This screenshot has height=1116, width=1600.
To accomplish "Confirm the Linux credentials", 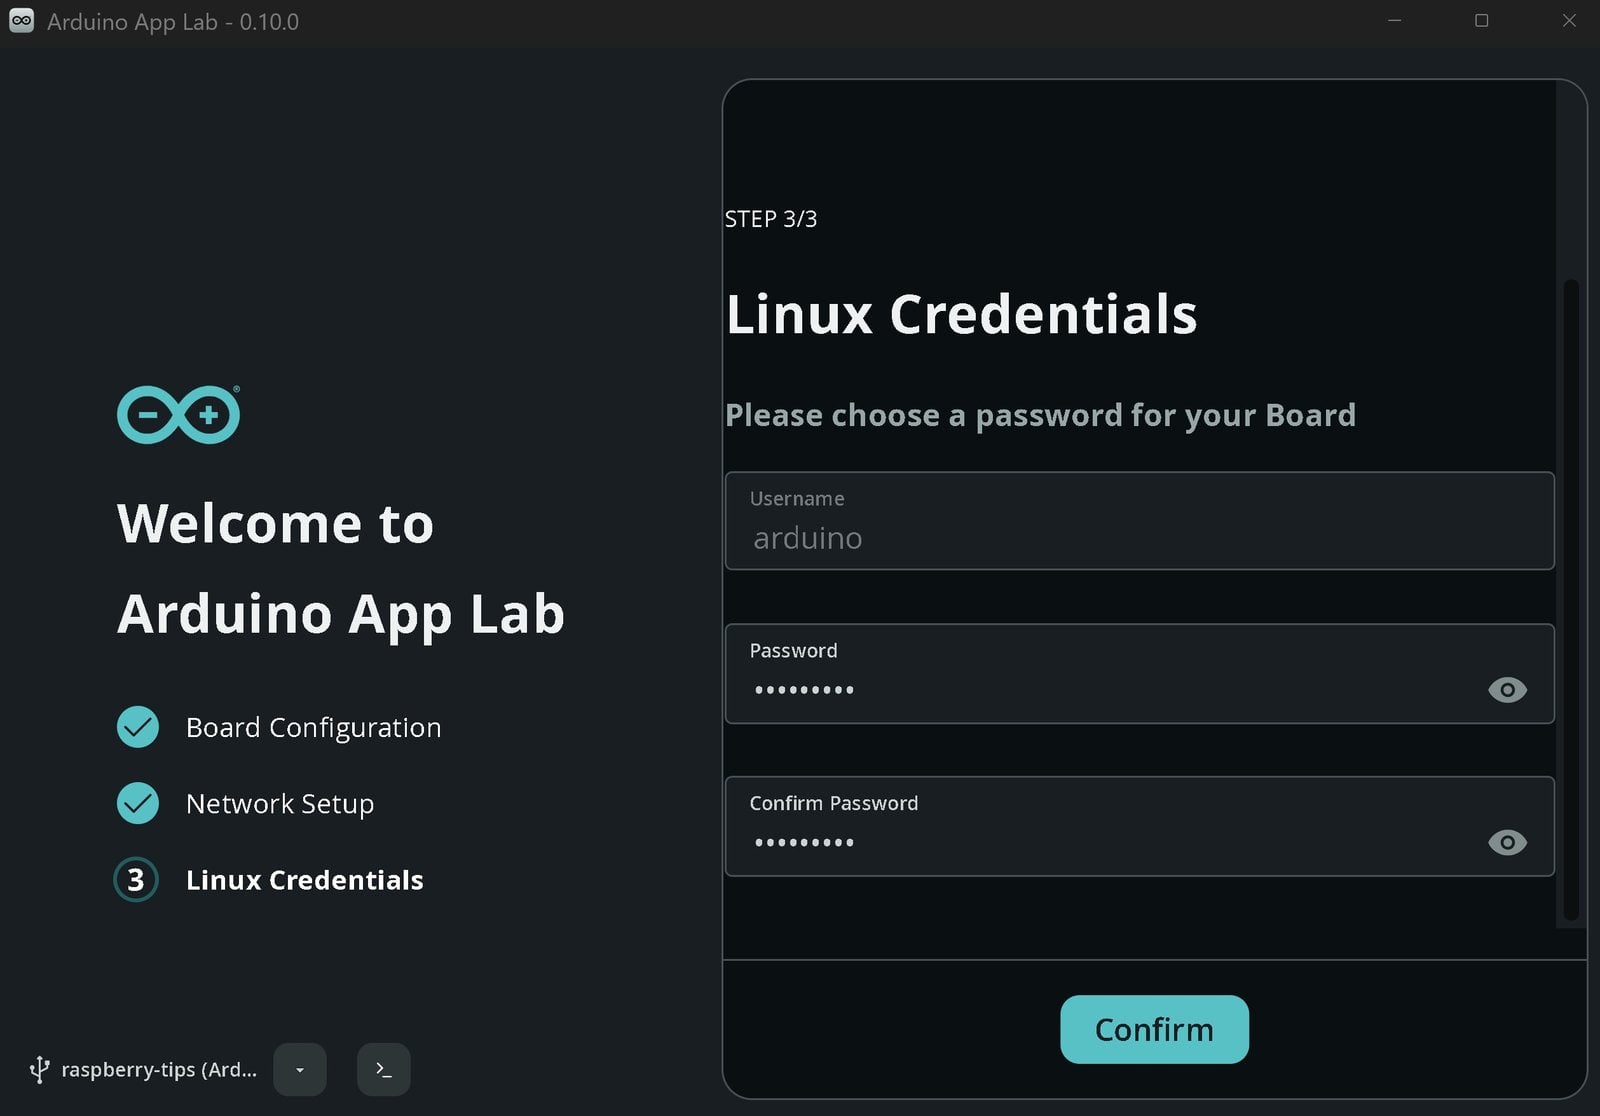I will tap(1154, 1029).
